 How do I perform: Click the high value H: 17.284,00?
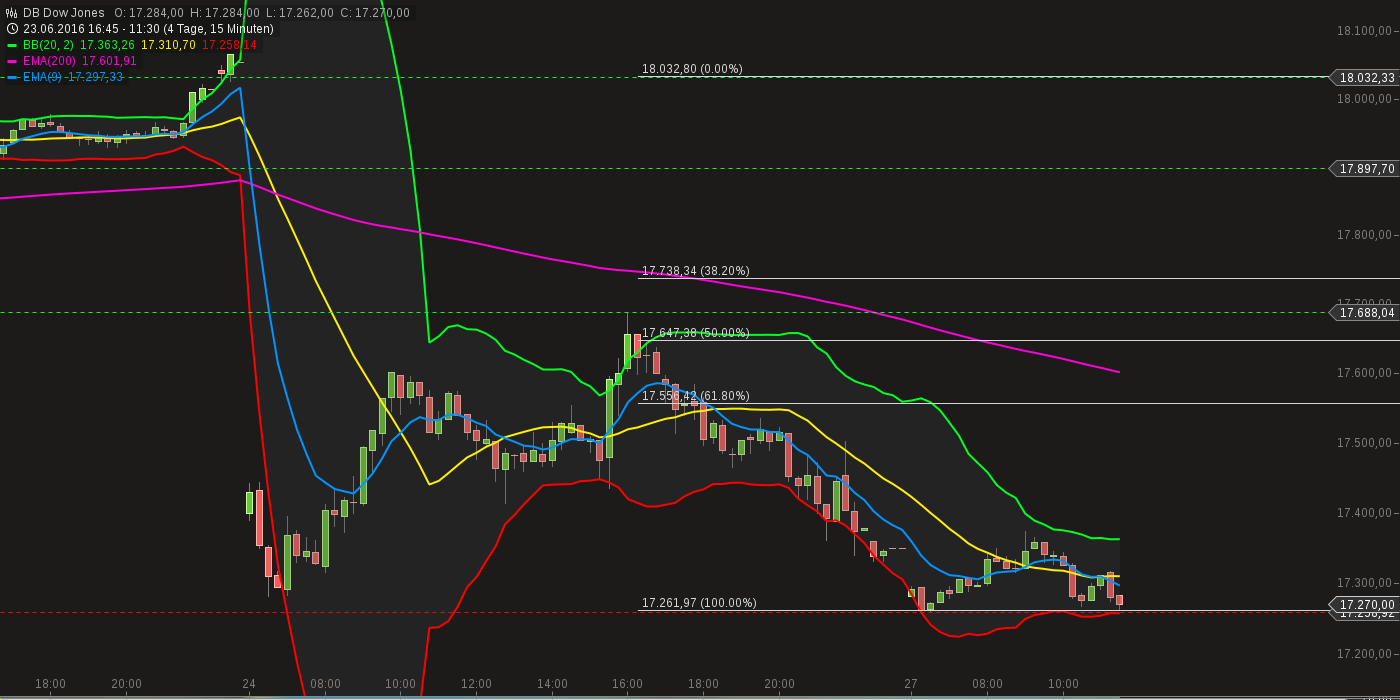pos(226,13)
